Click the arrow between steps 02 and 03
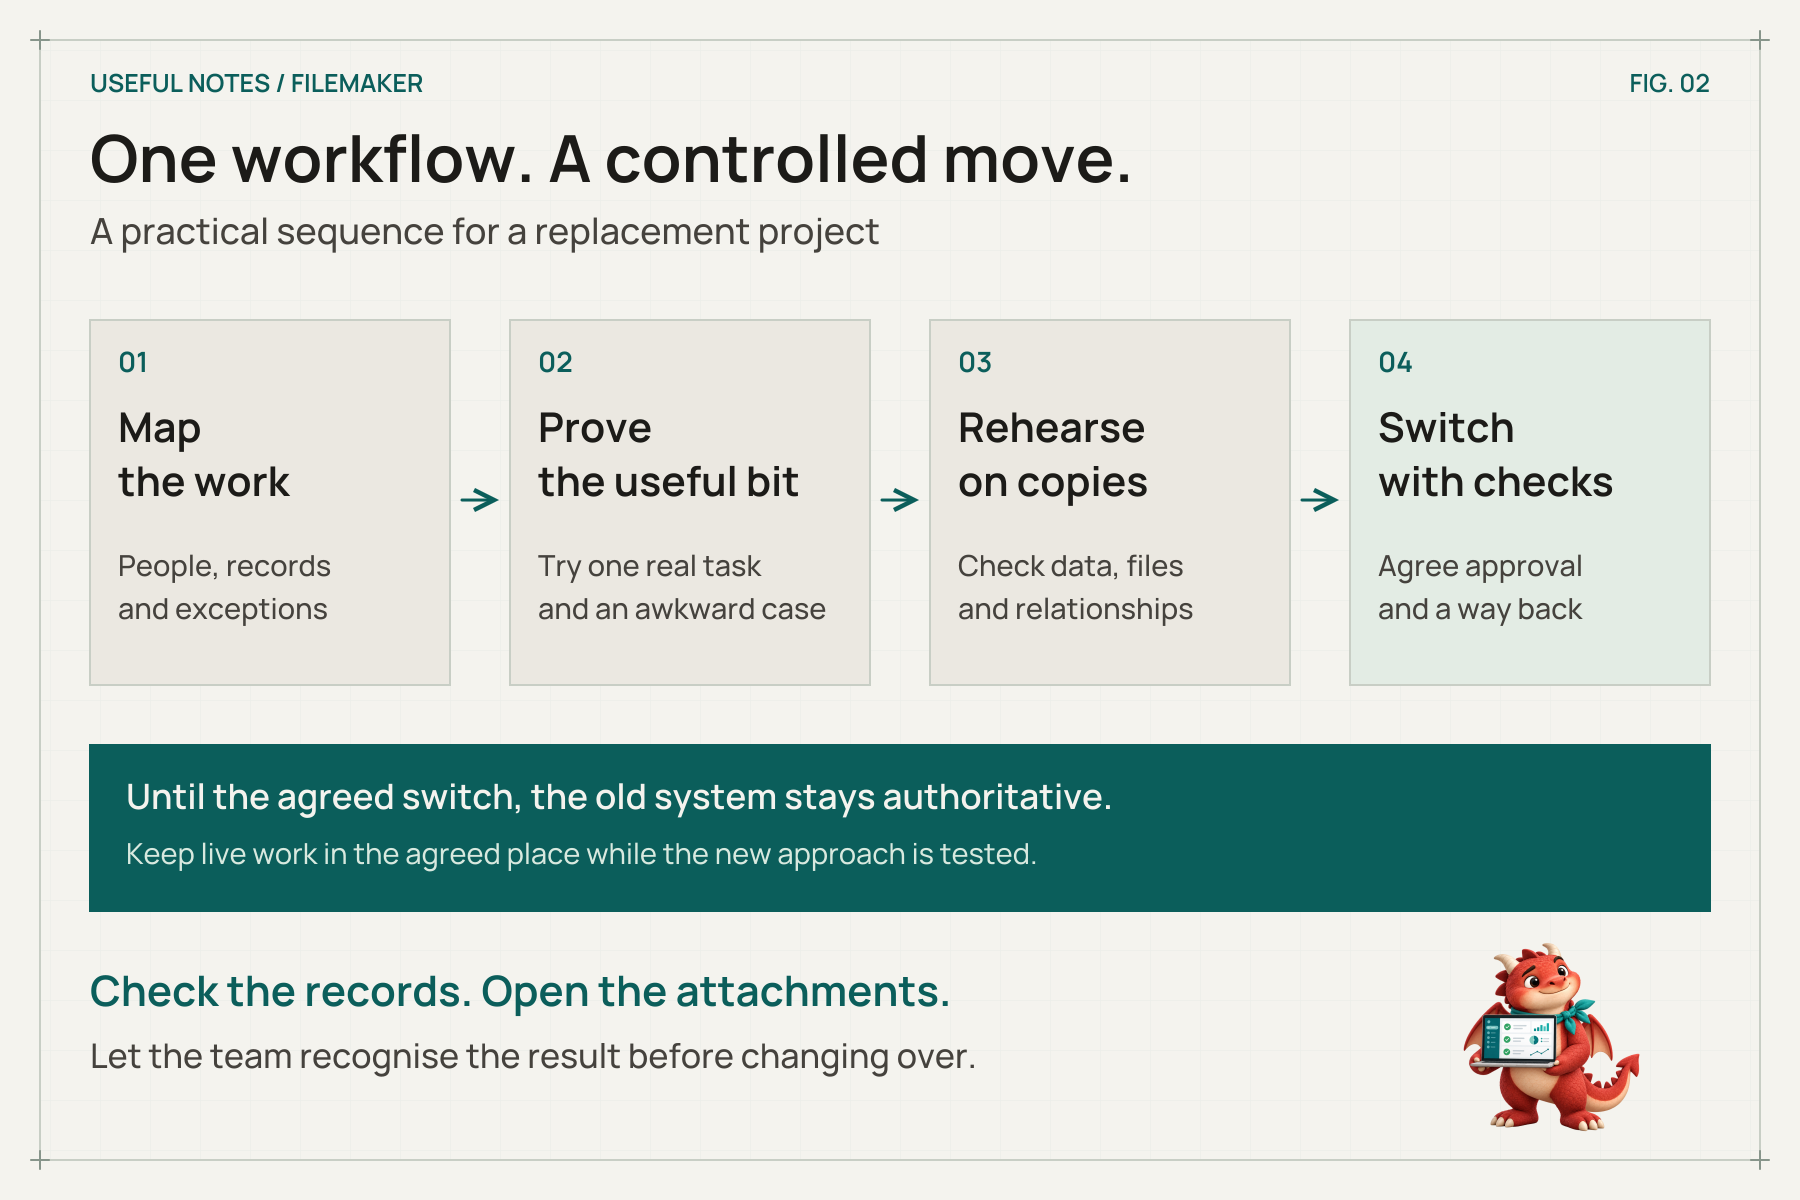Image resolution: width=1800 pixels, height=1200 pixels. [900, 500]
